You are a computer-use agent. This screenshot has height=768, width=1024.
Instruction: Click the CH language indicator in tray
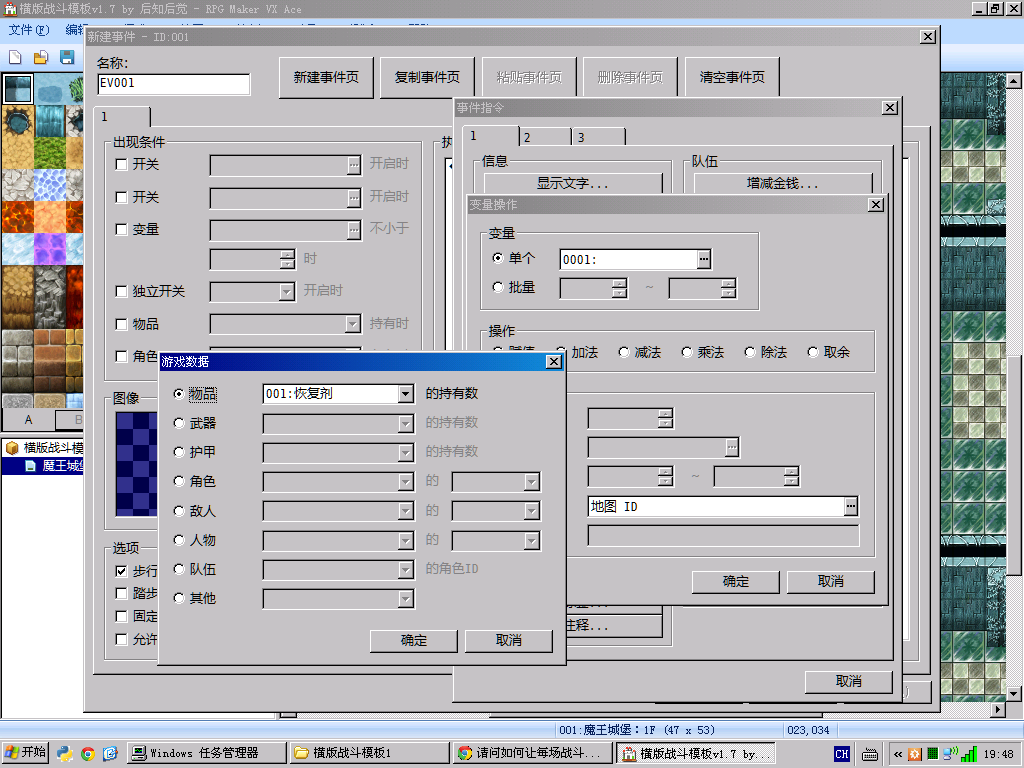tap(842, 754)
